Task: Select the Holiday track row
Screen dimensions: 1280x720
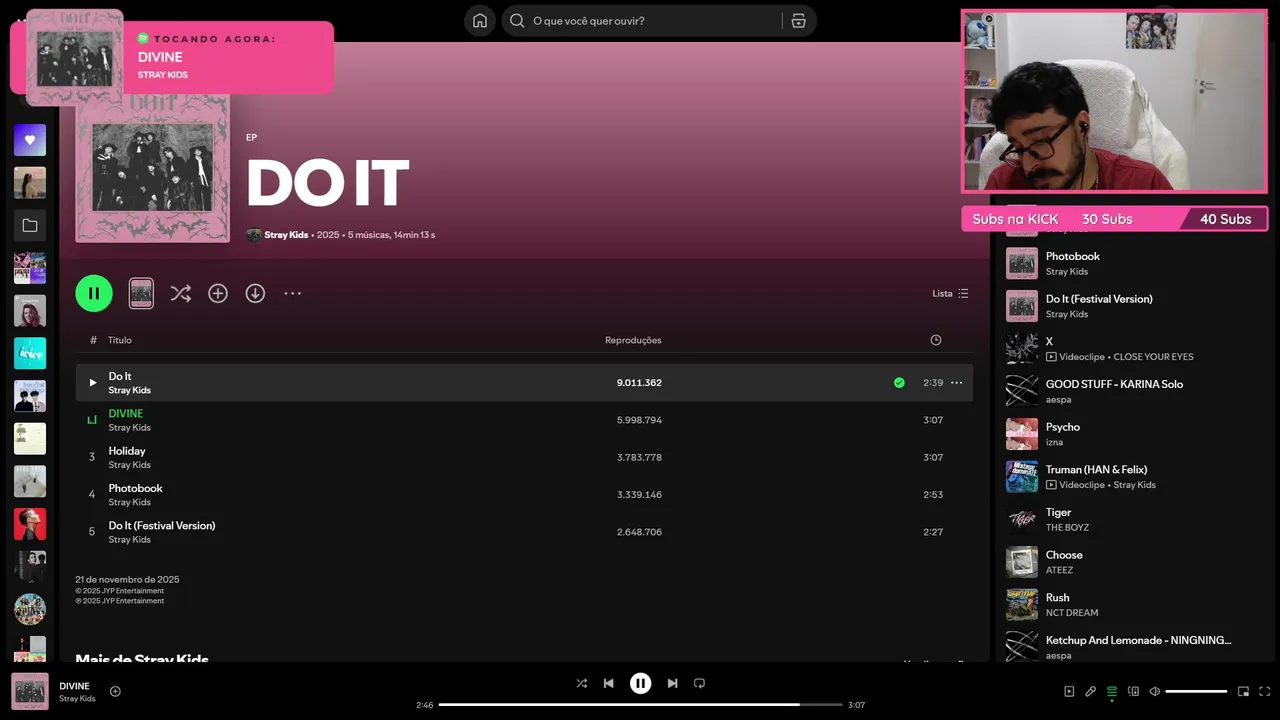Action: (x=524, y=457)
